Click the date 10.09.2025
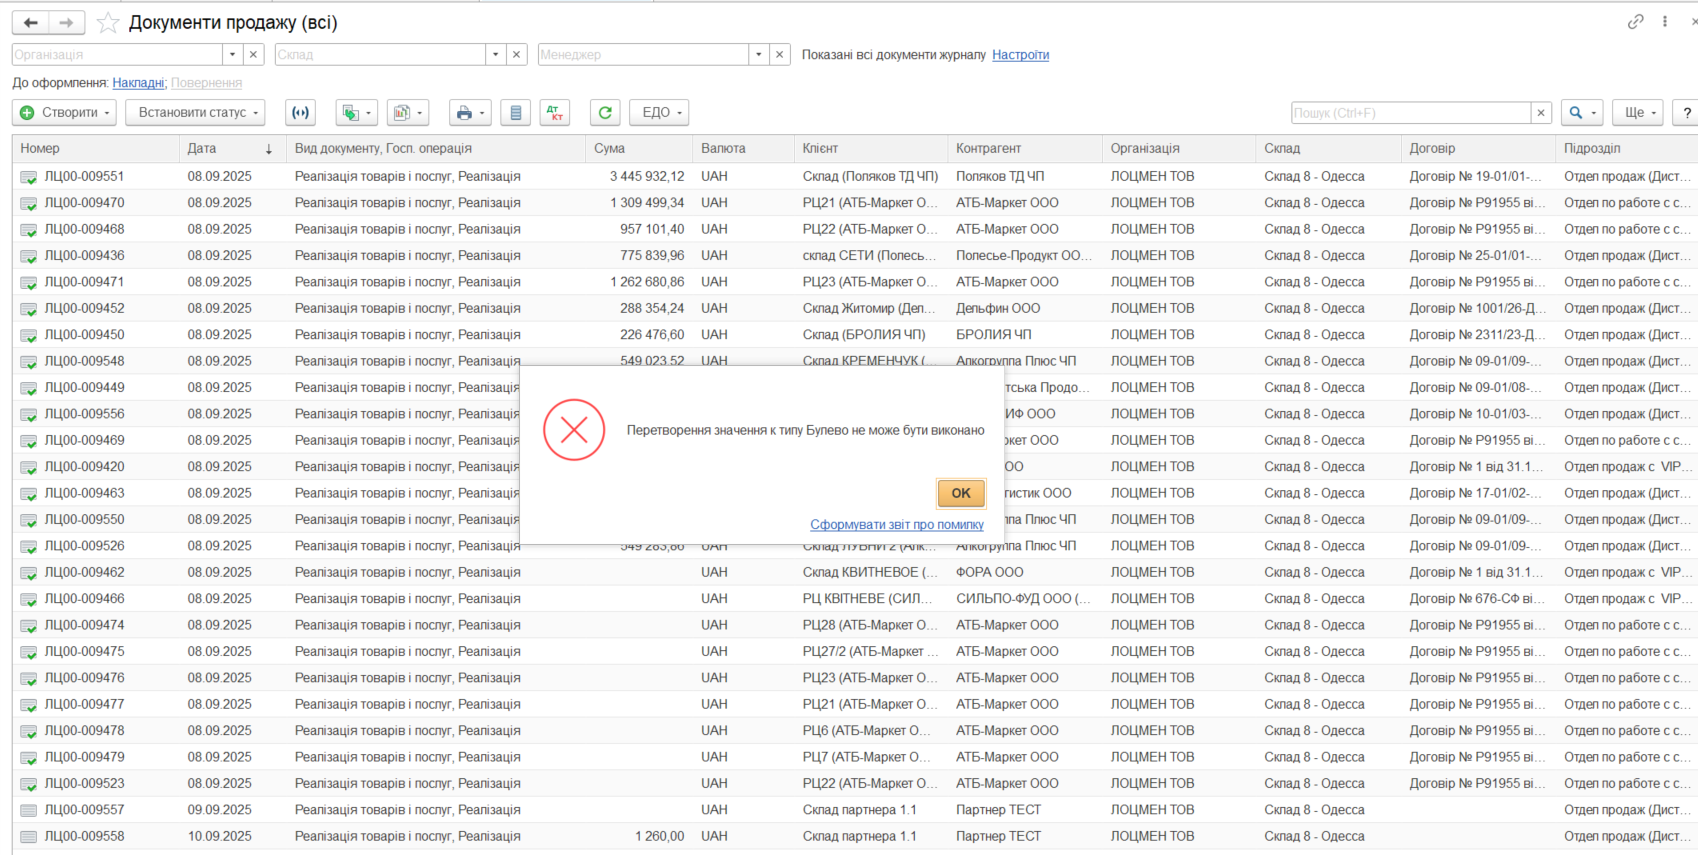The height and width of the screenshot is (855, 1698). tap(219, 837)
